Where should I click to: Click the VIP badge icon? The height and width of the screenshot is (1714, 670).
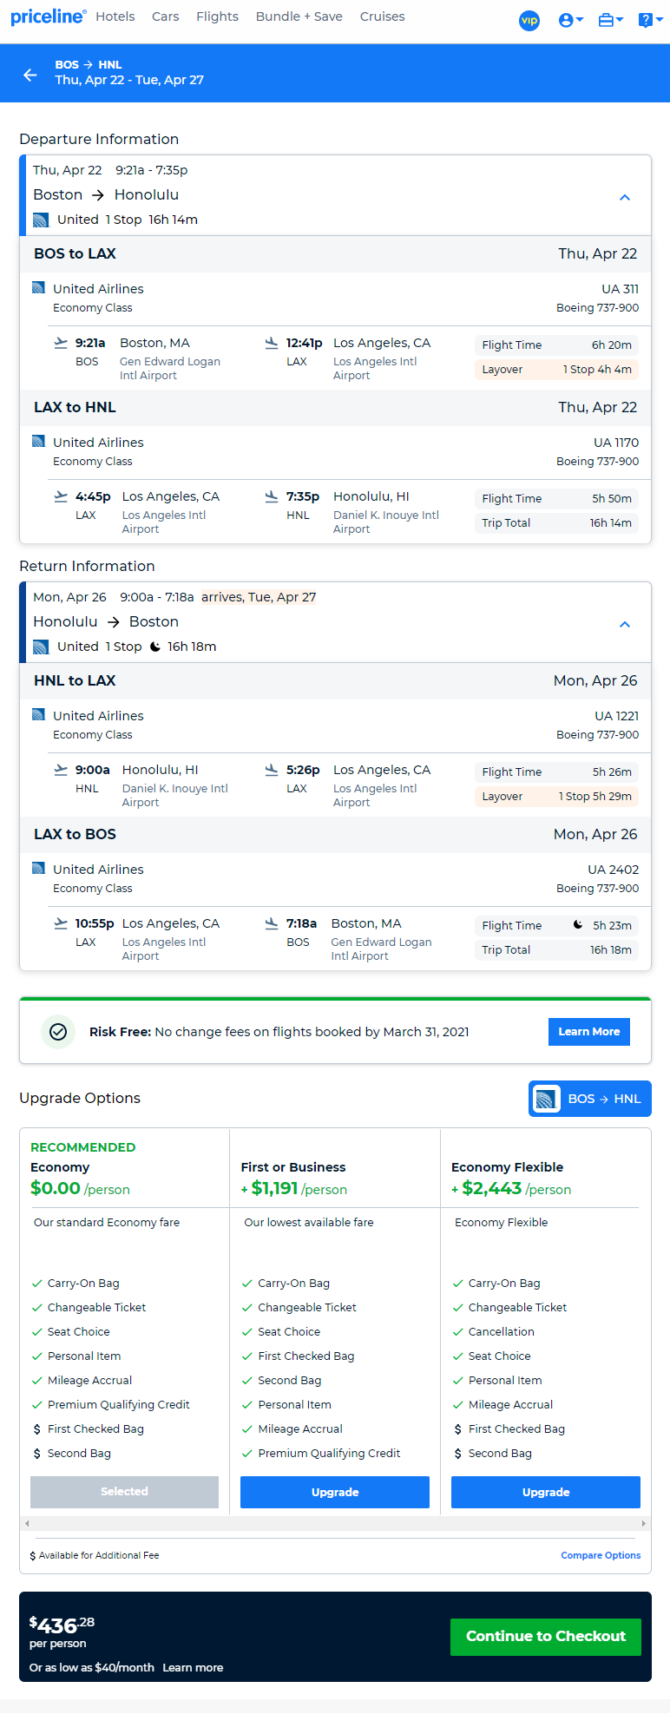pos(529,20)
